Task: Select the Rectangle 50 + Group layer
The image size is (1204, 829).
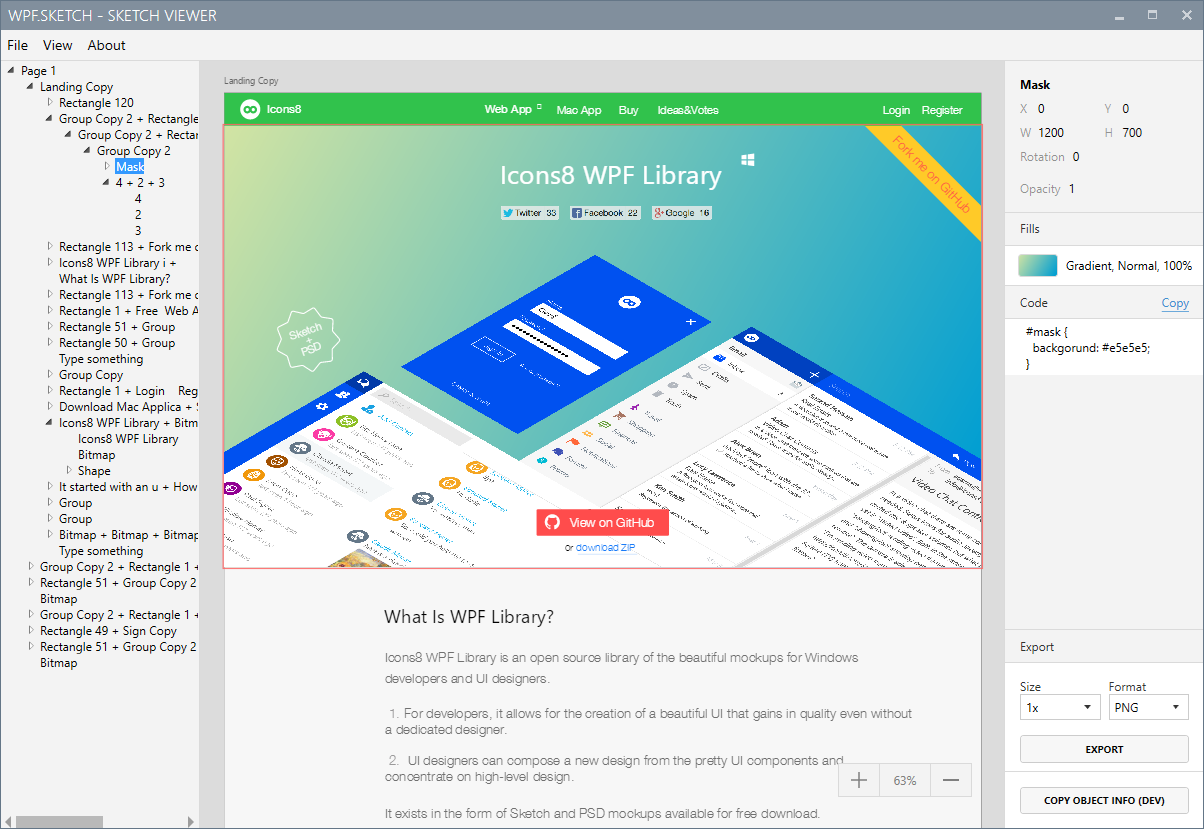Action: pyautogui.click(x=117, y=342)
